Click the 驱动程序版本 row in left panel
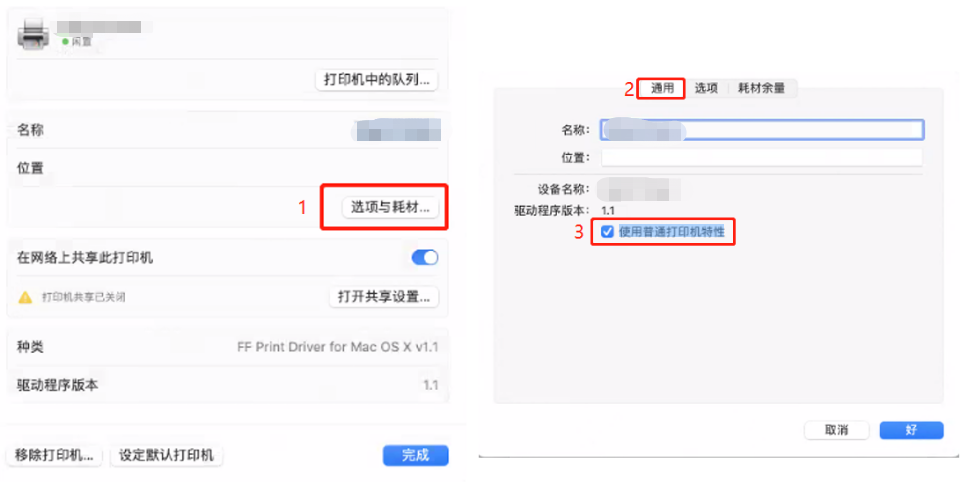This screenshot has width=972, height=483. 228,385
